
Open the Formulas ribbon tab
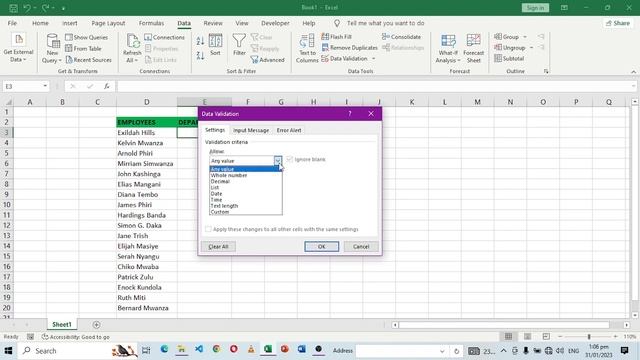click(x=151, y=23)
